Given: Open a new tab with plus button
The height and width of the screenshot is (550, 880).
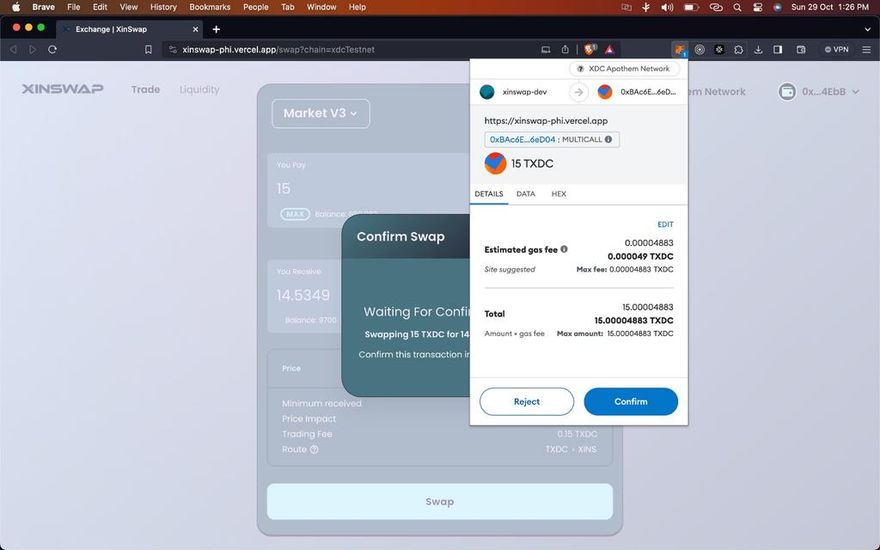Looking at the screenshot, I should coord(216,29).
